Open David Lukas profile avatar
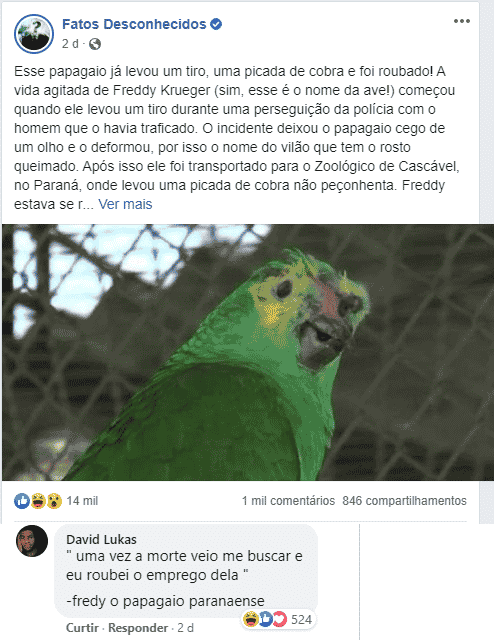 (32, 541)
